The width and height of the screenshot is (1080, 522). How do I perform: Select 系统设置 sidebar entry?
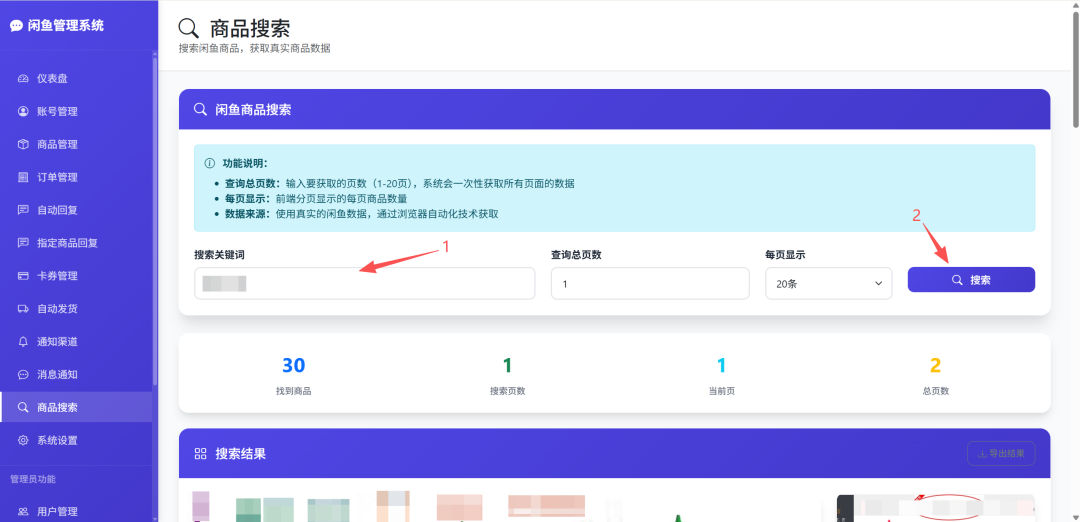[x=76, y=440]
